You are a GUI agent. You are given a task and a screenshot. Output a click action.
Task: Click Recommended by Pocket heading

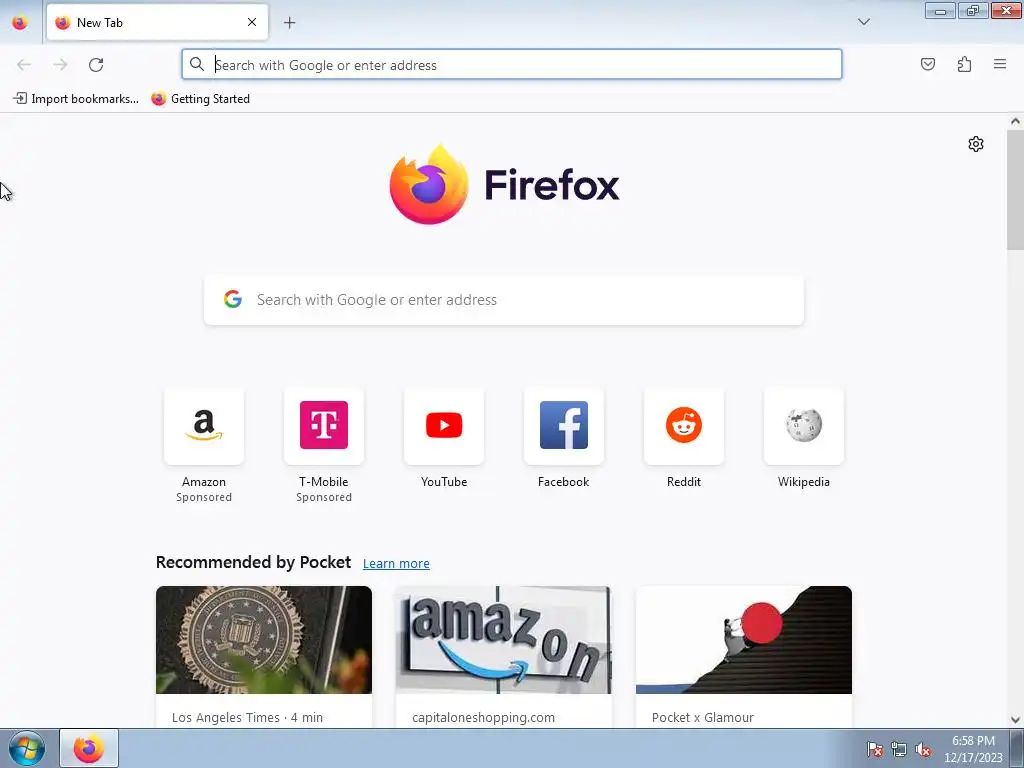point(253,562)
